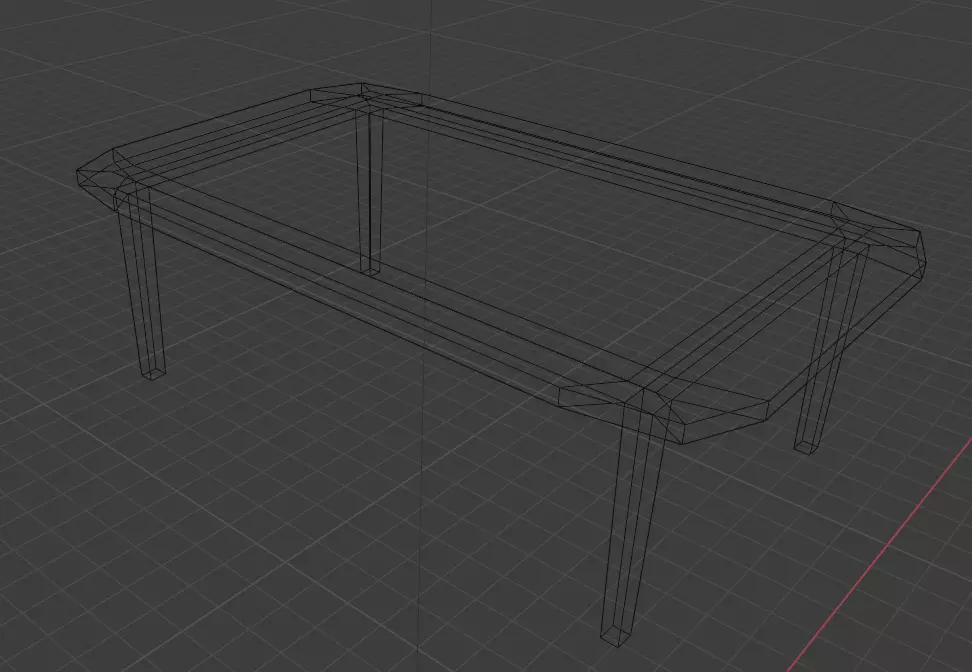The height and width of the screenshot is (672, 972).
Task: Click the table's right-side leg near red axis
Action: (829, 347)
